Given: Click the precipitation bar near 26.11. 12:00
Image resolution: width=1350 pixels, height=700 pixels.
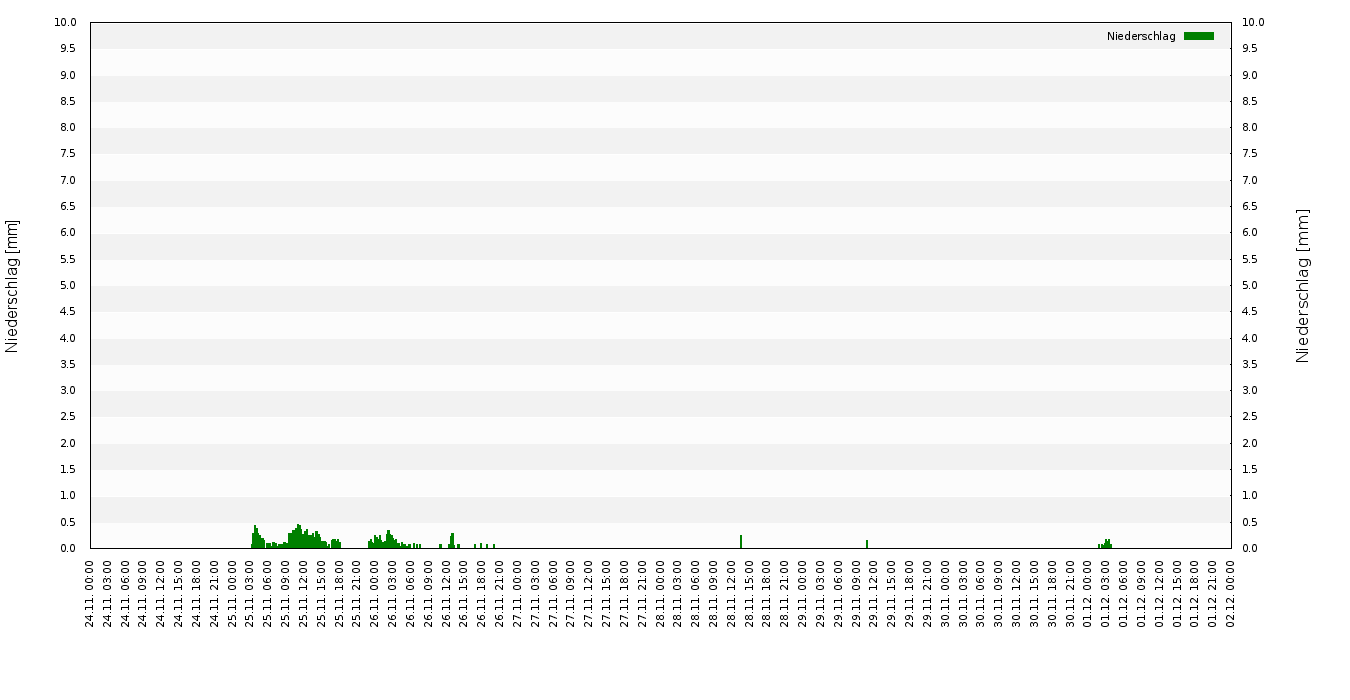Looking at the screenshot, I should [452, 541].
